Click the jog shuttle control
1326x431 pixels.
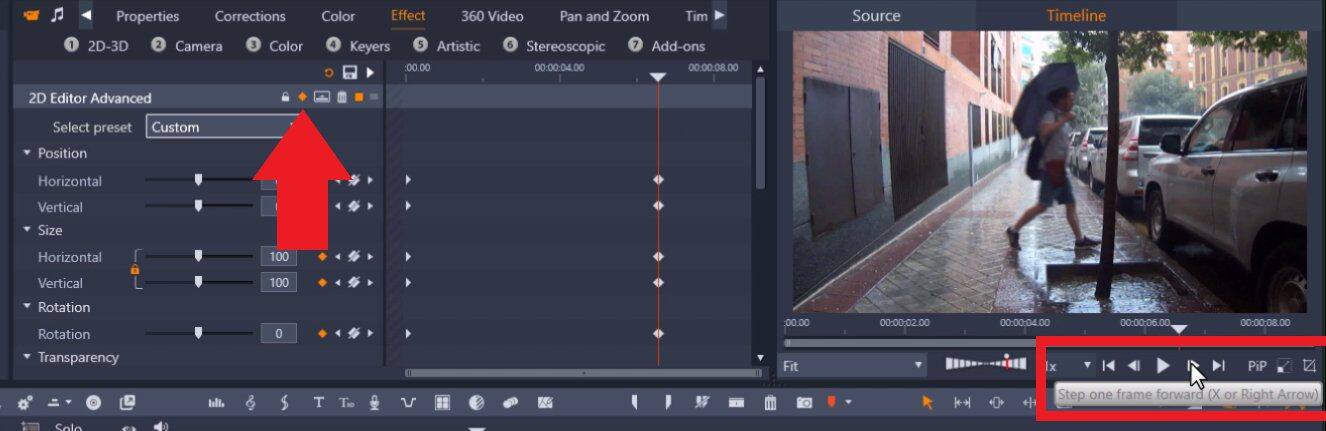(x=985, y=364)
